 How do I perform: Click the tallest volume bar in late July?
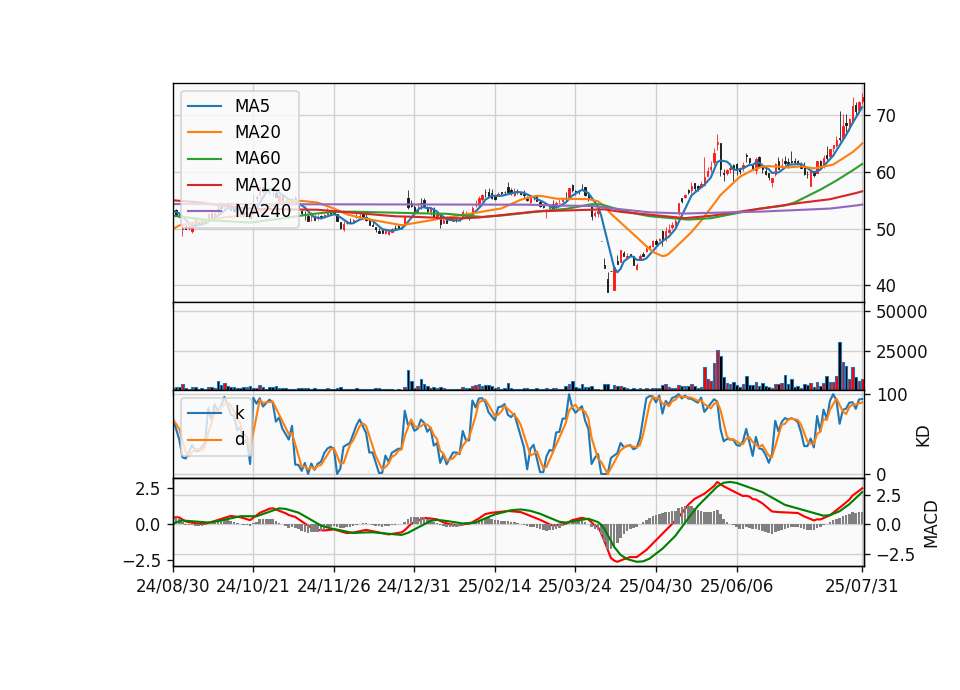(840, 366)
